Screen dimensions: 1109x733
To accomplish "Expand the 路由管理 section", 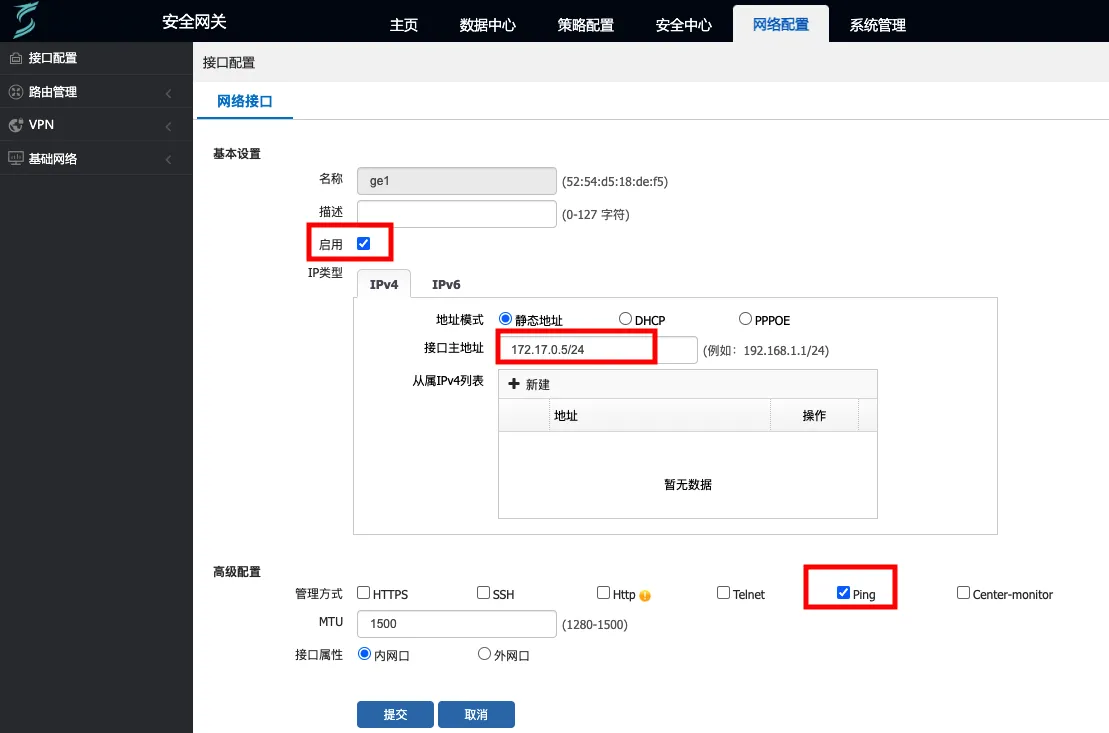I will click(97, 91).
